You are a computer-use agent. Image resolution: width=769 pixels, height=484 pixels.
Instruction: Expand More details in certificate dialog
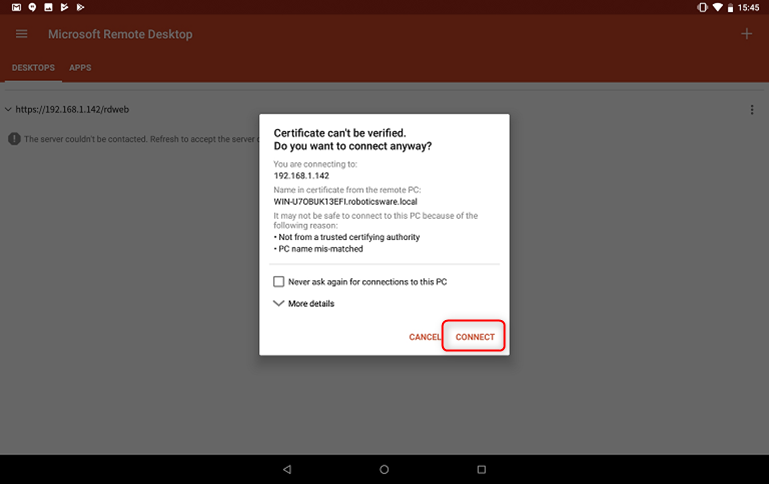(x=304, y=304)
